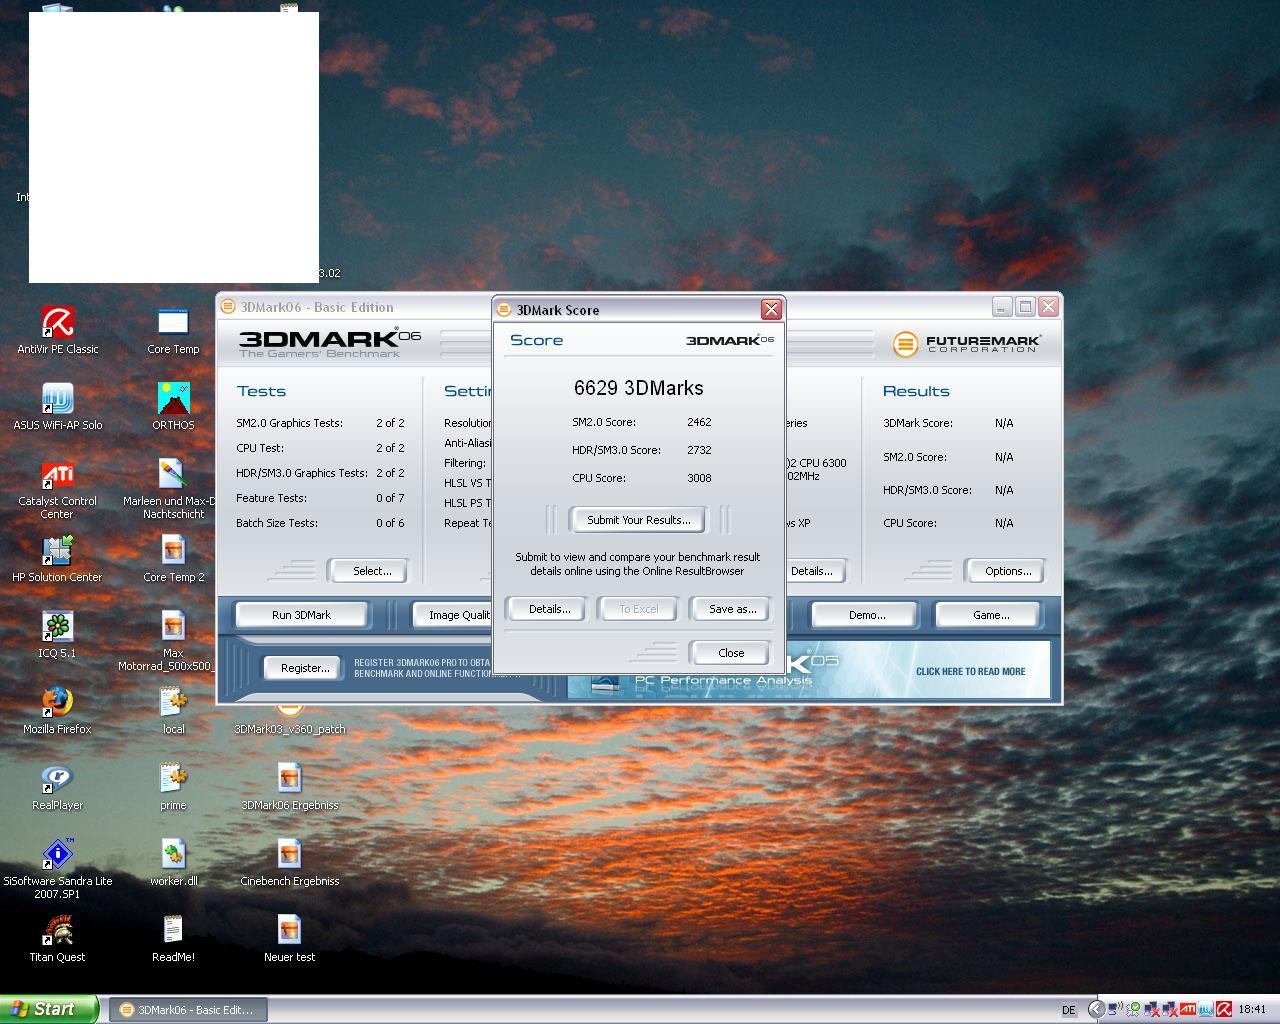Close the 3DMark Score dialog with X
1280x1024 pixels.
[770, 310]
